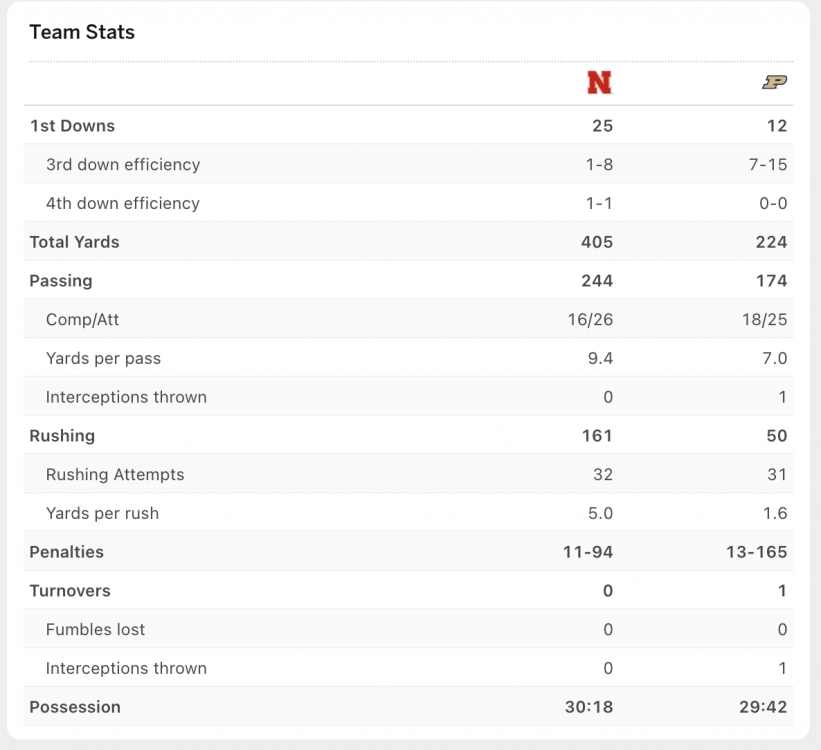Click the Comp/Att row label
Viewport: 821px width, 750px height.
[x=83, y=320]
